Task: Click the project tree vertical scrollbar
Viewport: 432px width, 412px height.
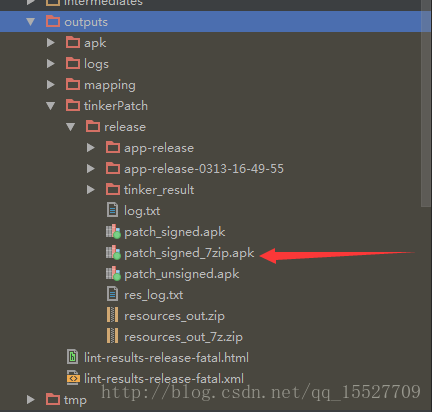Action: point(426,103)
